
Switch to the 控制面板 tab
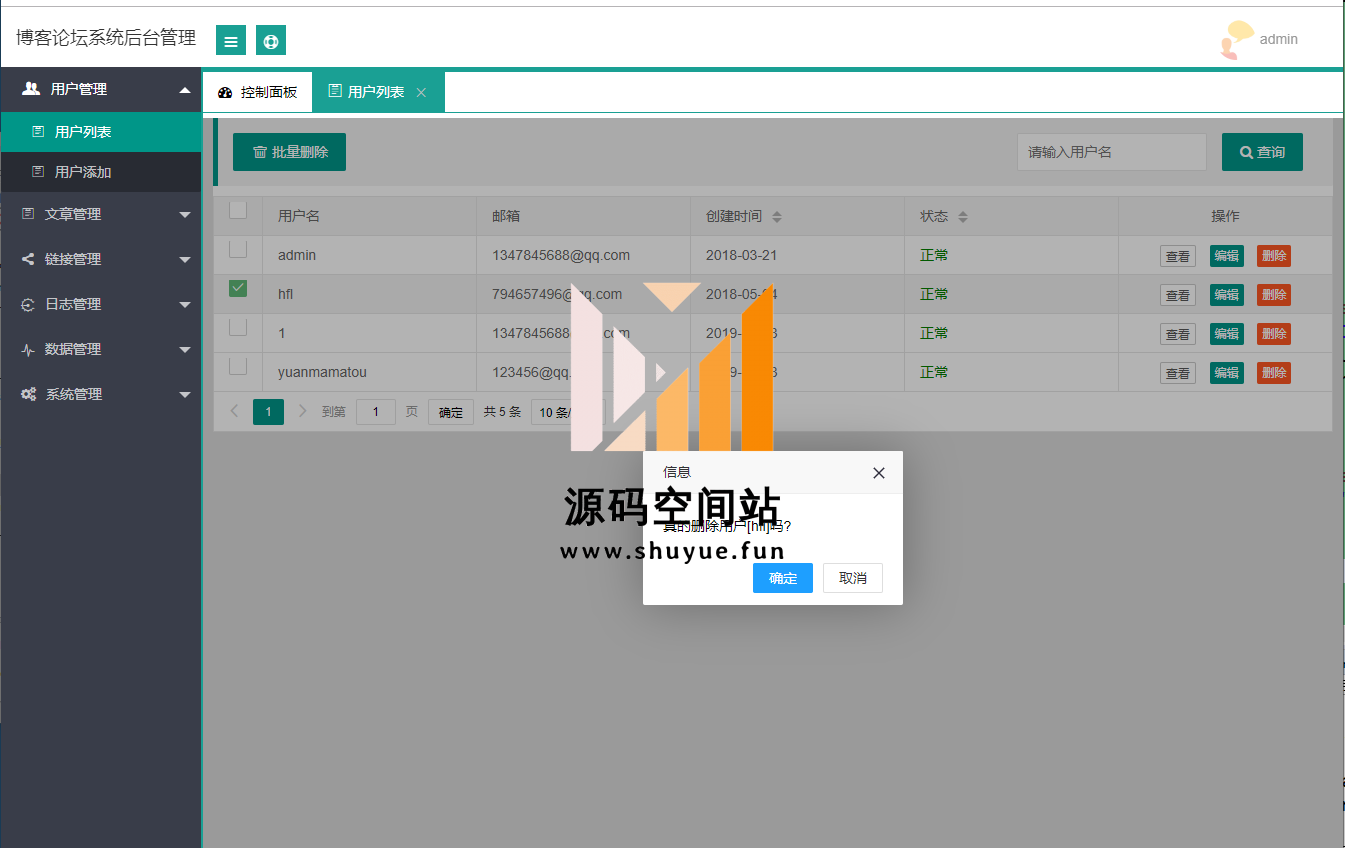tap(258, 92)
